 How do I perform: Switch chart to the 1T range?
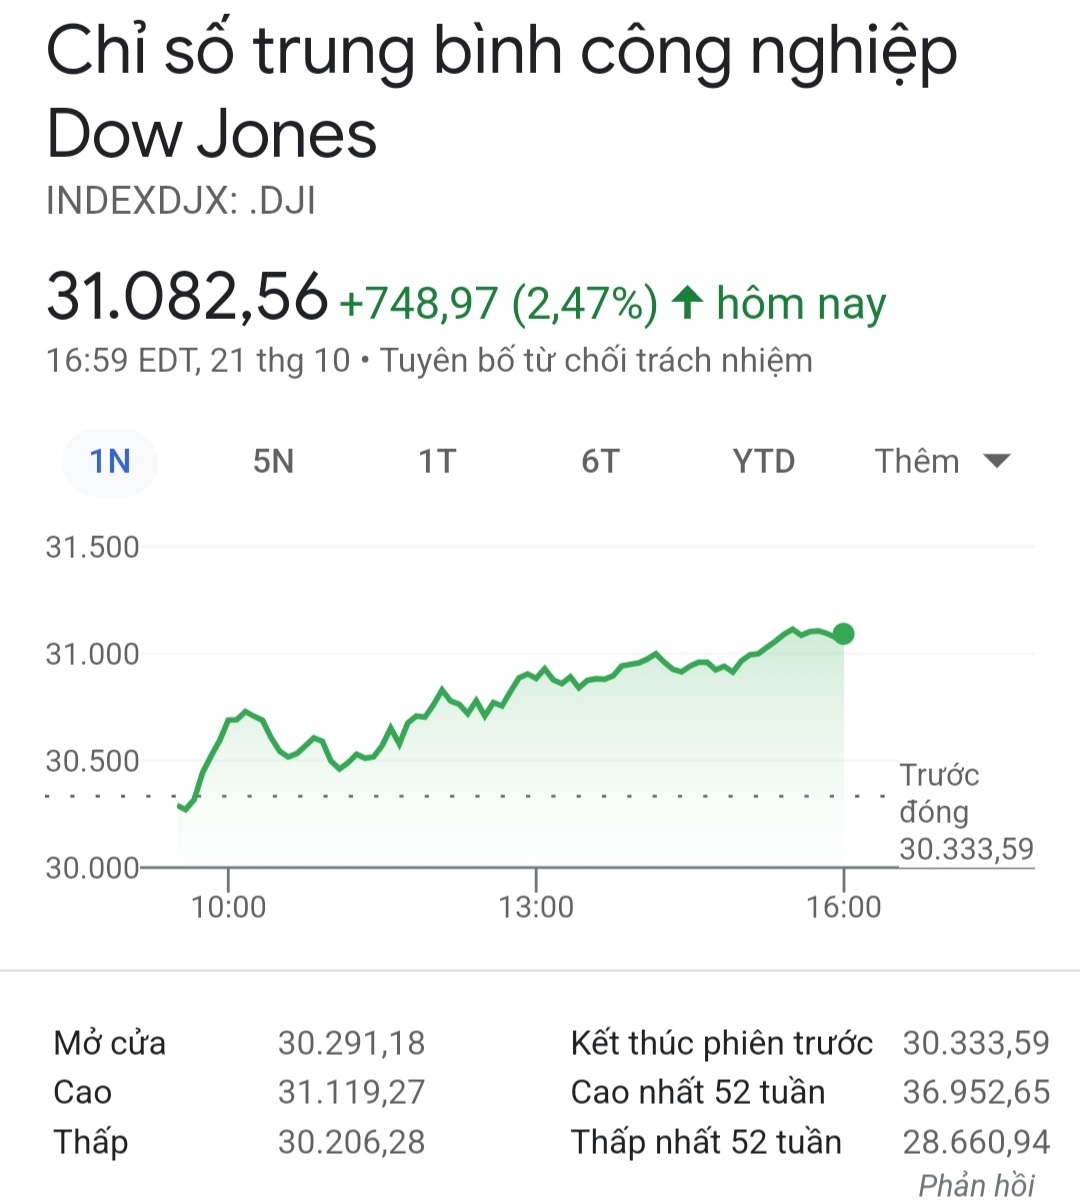(x=437, y=462)
